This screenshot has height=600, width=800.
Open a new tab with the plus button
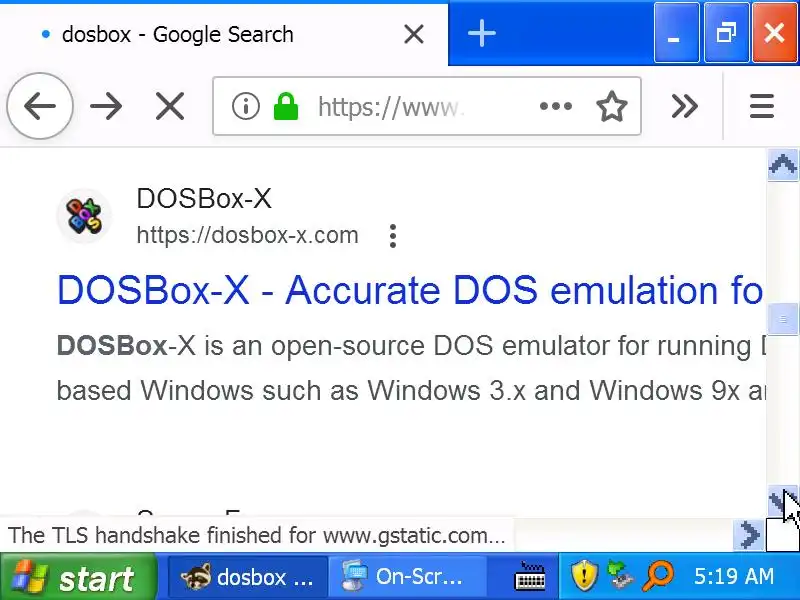(481, 34)
